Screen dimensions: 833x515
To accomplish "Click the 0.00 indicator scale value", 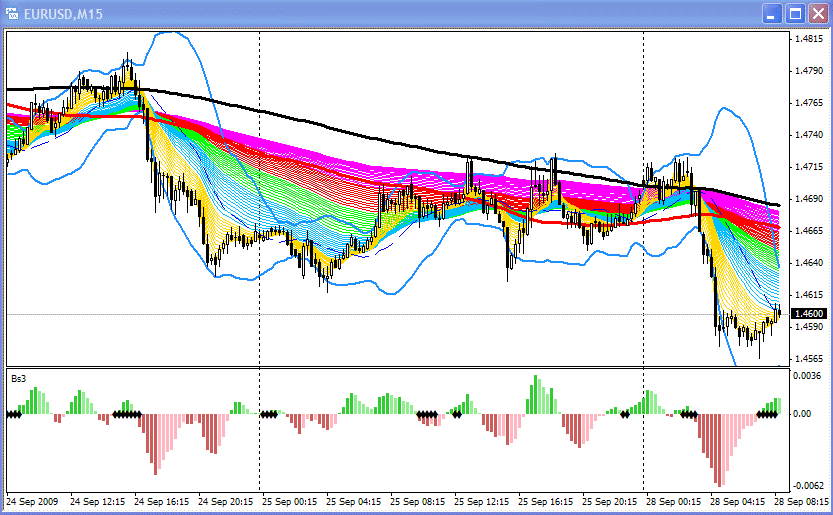I will coord(802,413).
